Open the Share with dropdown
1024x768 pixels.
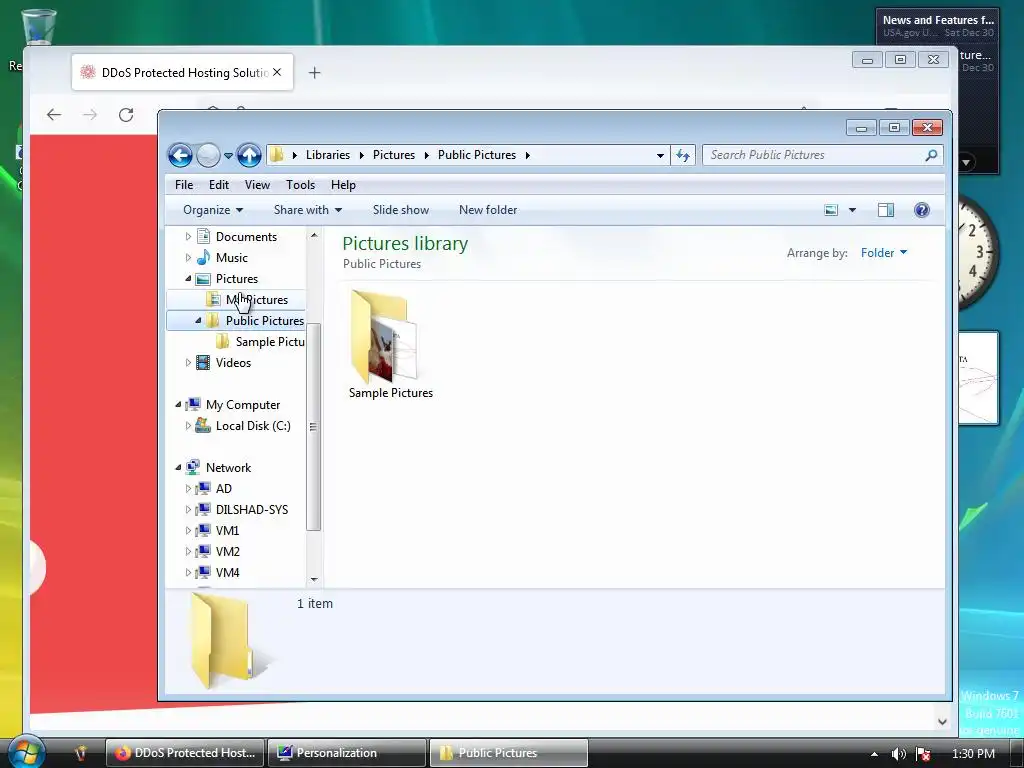click(308, 210)
